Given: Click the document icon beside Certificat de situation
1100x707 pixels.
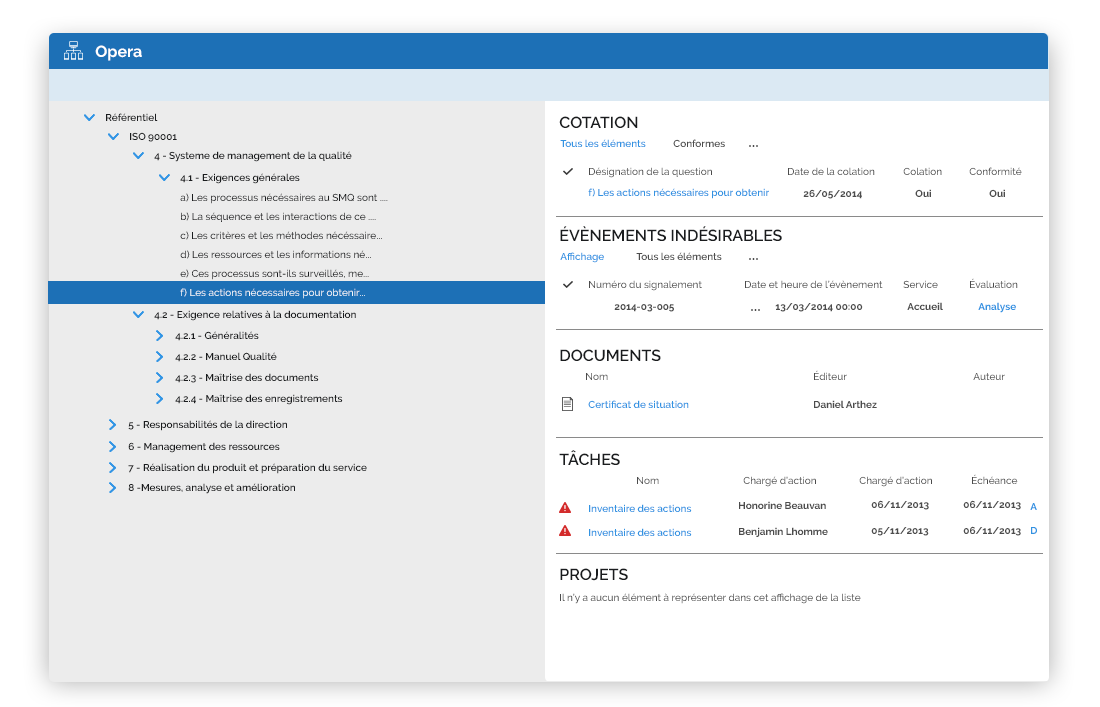Looking at the screenshot, I should [x=567, y=405].
